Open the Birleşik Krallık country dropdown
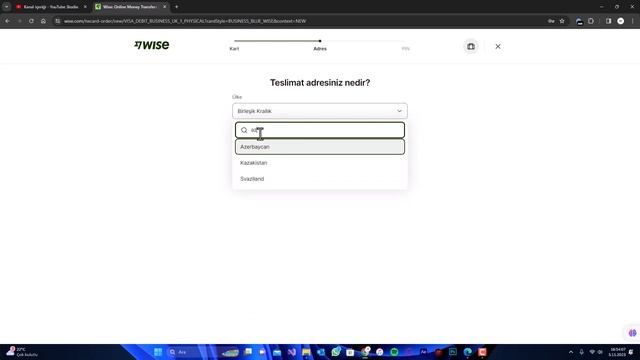The image size is (640, 360). tap(320, 111)
